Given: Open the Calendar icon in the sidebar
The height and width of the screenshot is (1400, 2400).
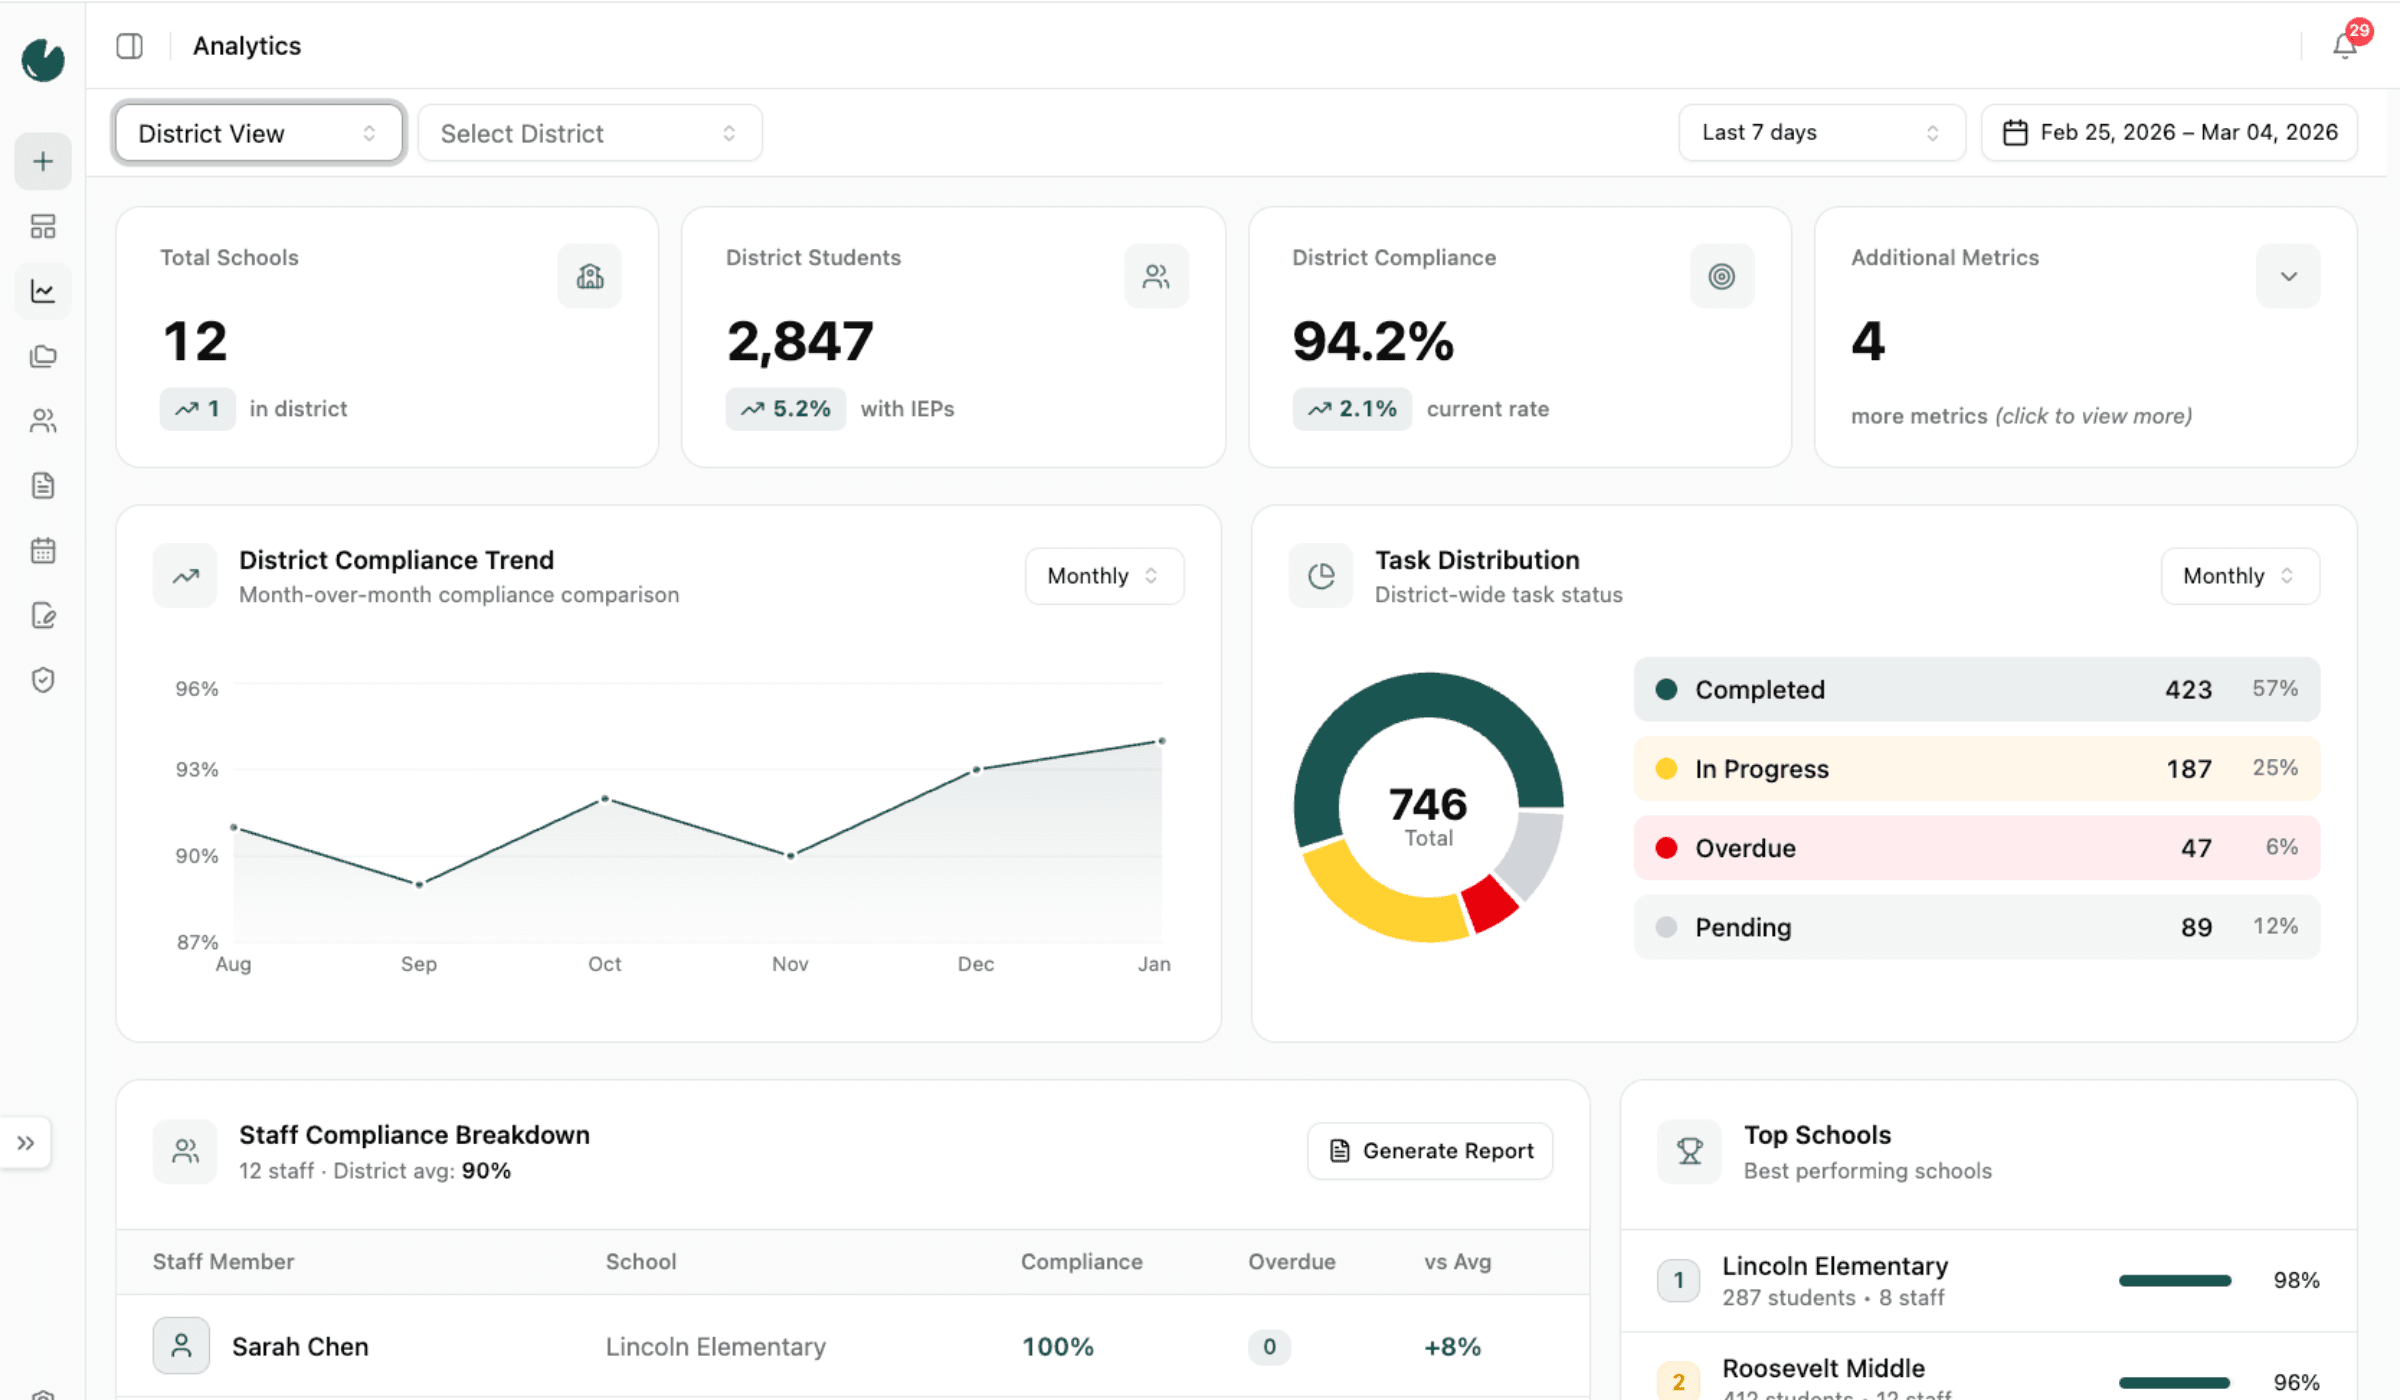Looking at the screenshot, I should [x=42, y=549].
